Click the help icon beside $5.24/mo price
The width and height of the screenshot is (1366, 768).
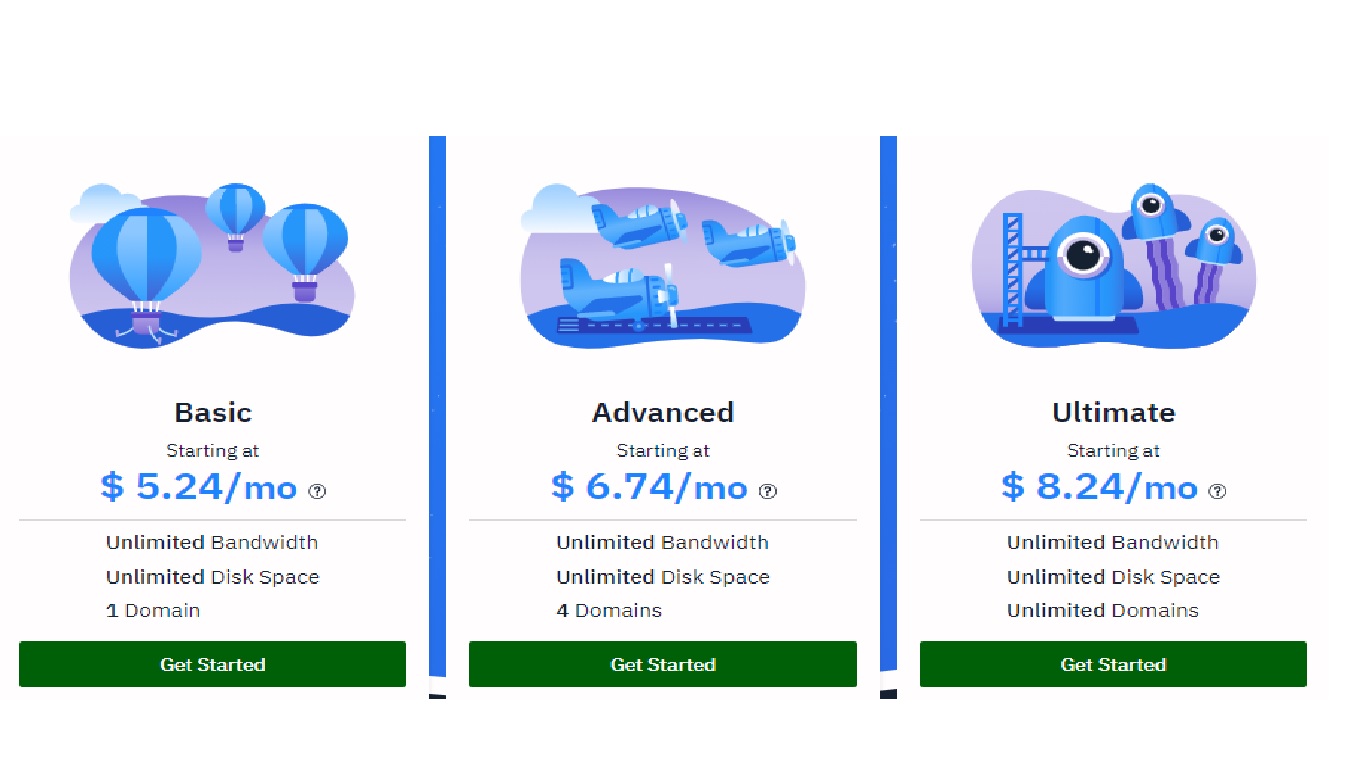[x=317, y=491]
